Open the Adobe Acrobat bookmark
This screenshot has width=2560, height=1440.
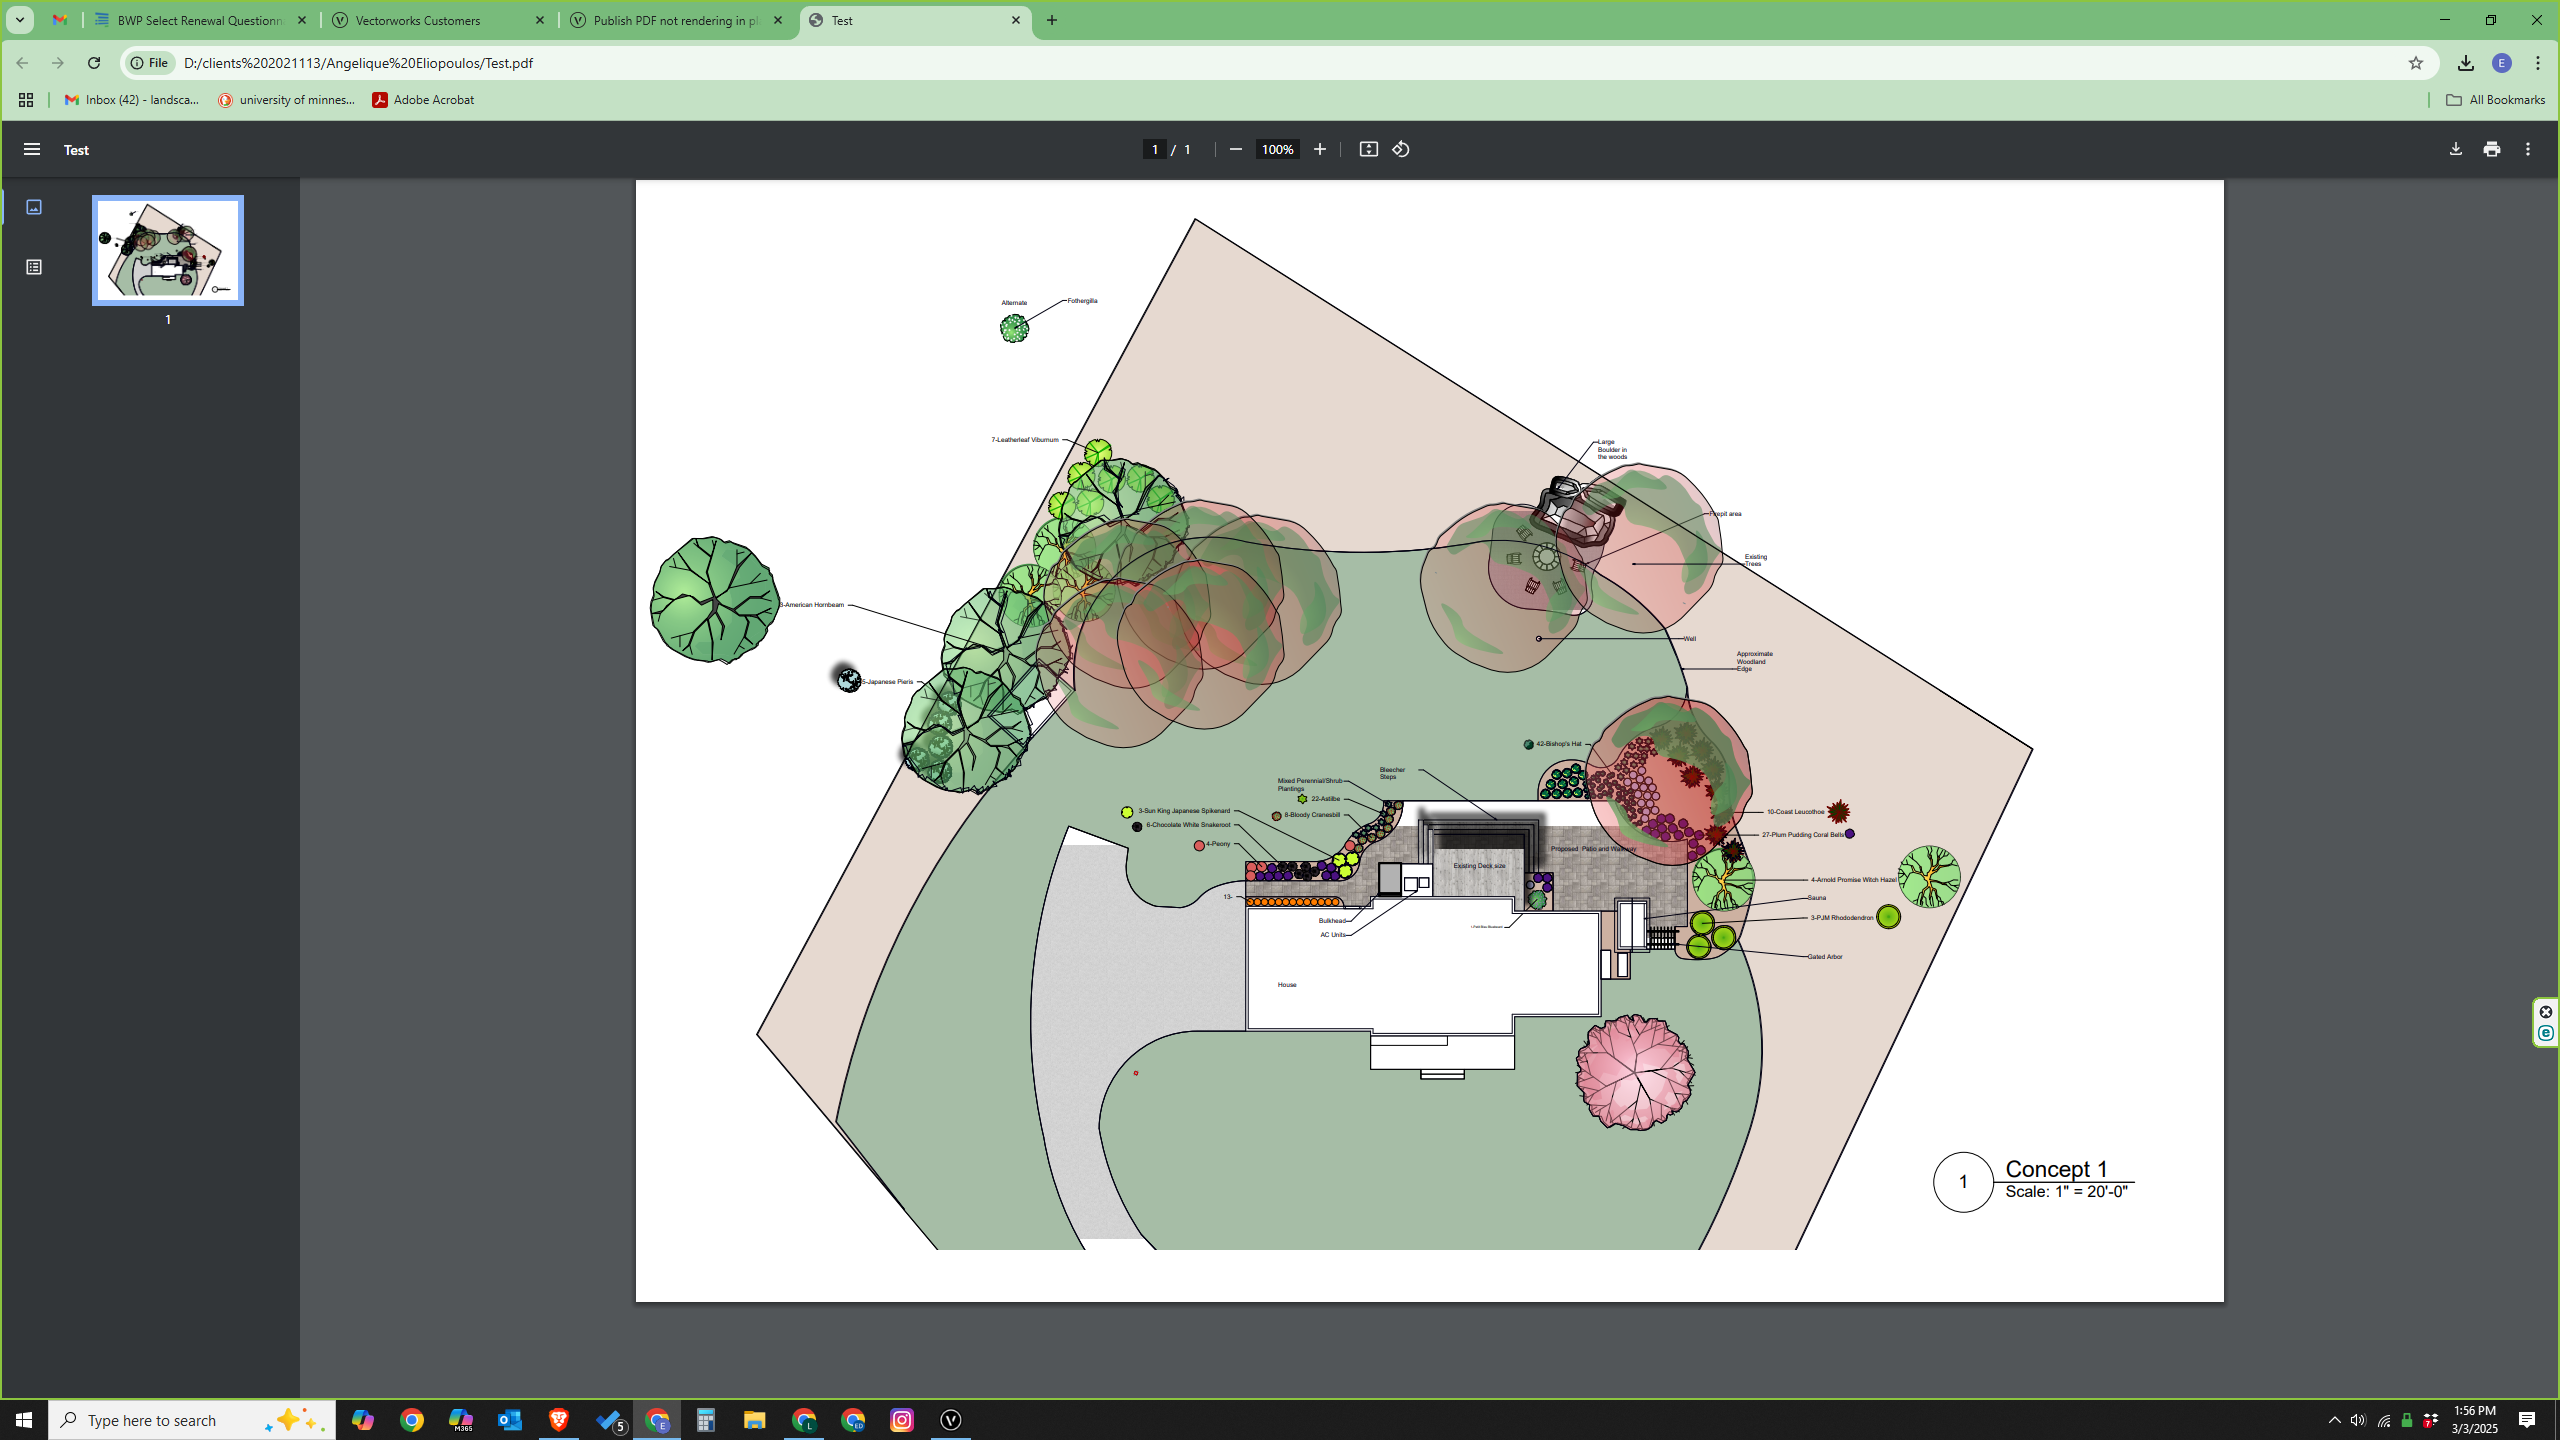[x=423, y=100]
